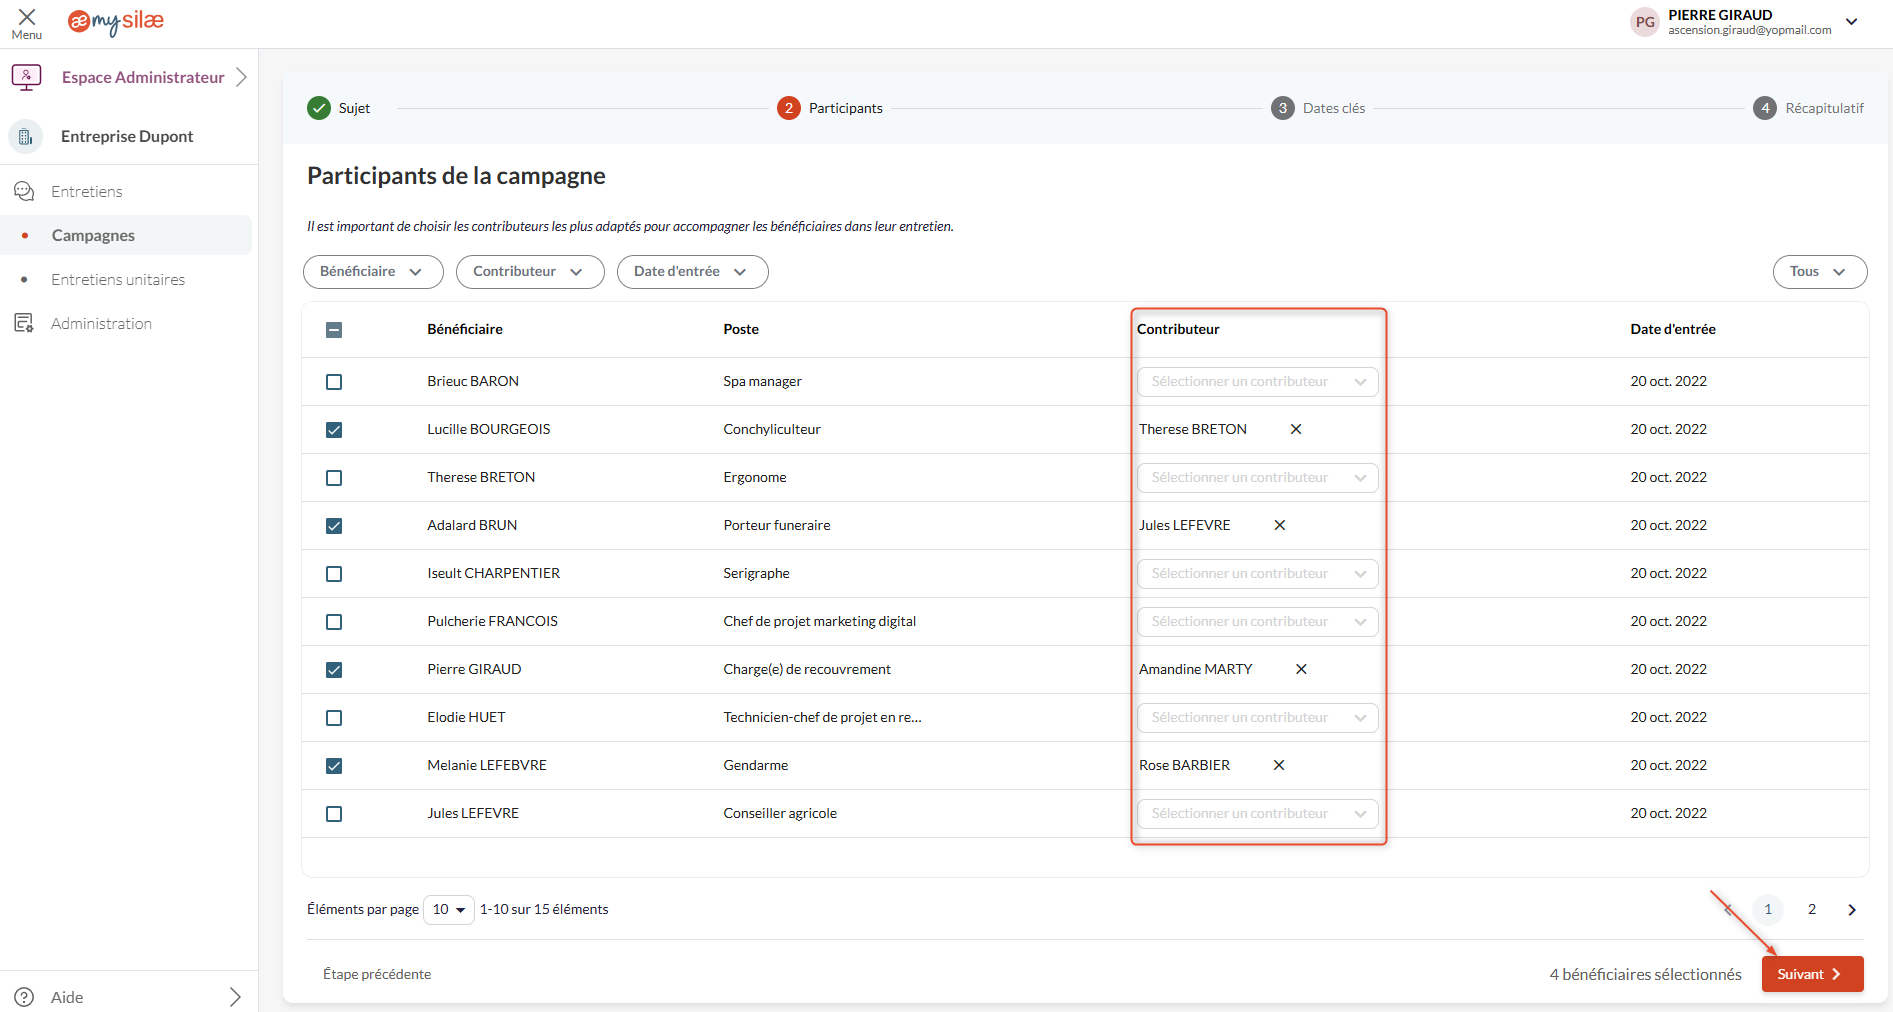Click the Contributeur column header
1893x1012 pixels.
tap(1178, 329)
